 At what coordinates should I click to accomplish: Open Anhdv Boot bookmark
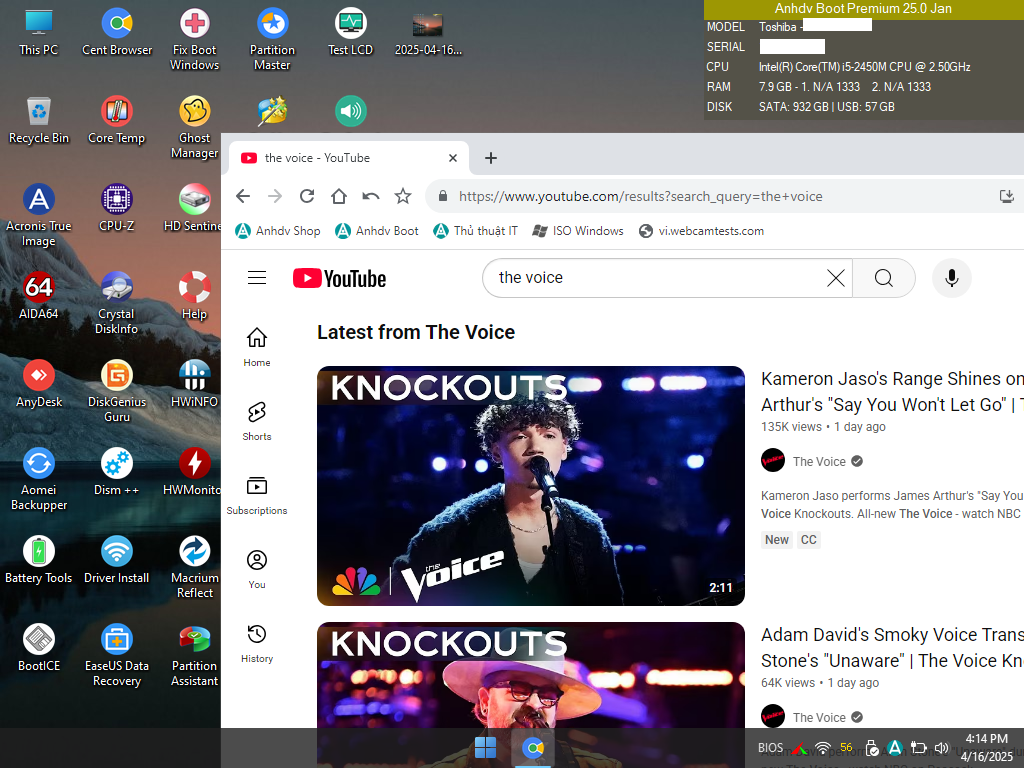click(x=377, y=231)
